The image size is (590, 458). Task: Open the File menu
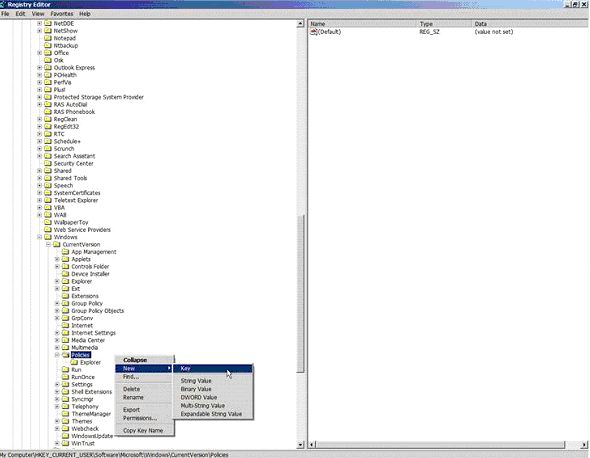click(5, 14)
